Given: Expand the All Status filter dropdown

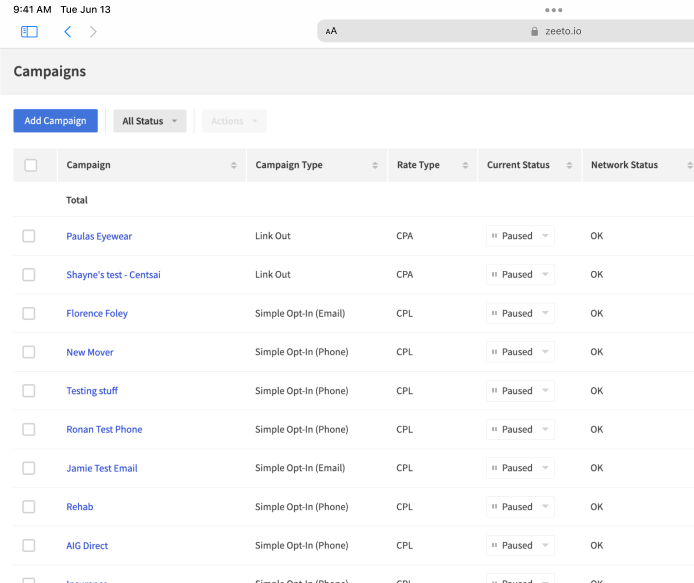Looking at the screenshot, I should click(x=150, y=121).
